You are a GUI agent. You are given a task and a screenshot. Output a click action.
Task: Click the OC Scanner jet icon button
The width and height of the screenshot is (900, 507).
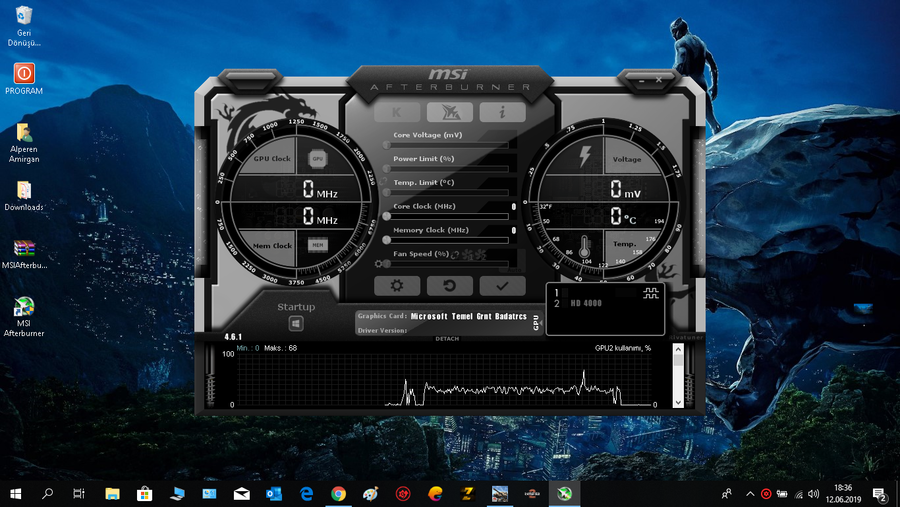(449, 112)
